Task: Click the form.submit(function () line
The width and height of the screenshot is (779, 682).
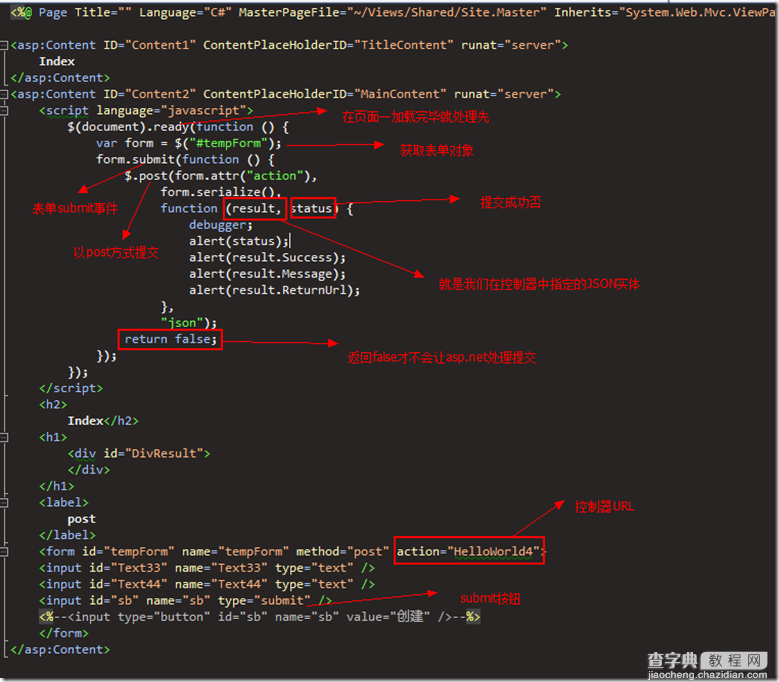Action: point(185,160)
